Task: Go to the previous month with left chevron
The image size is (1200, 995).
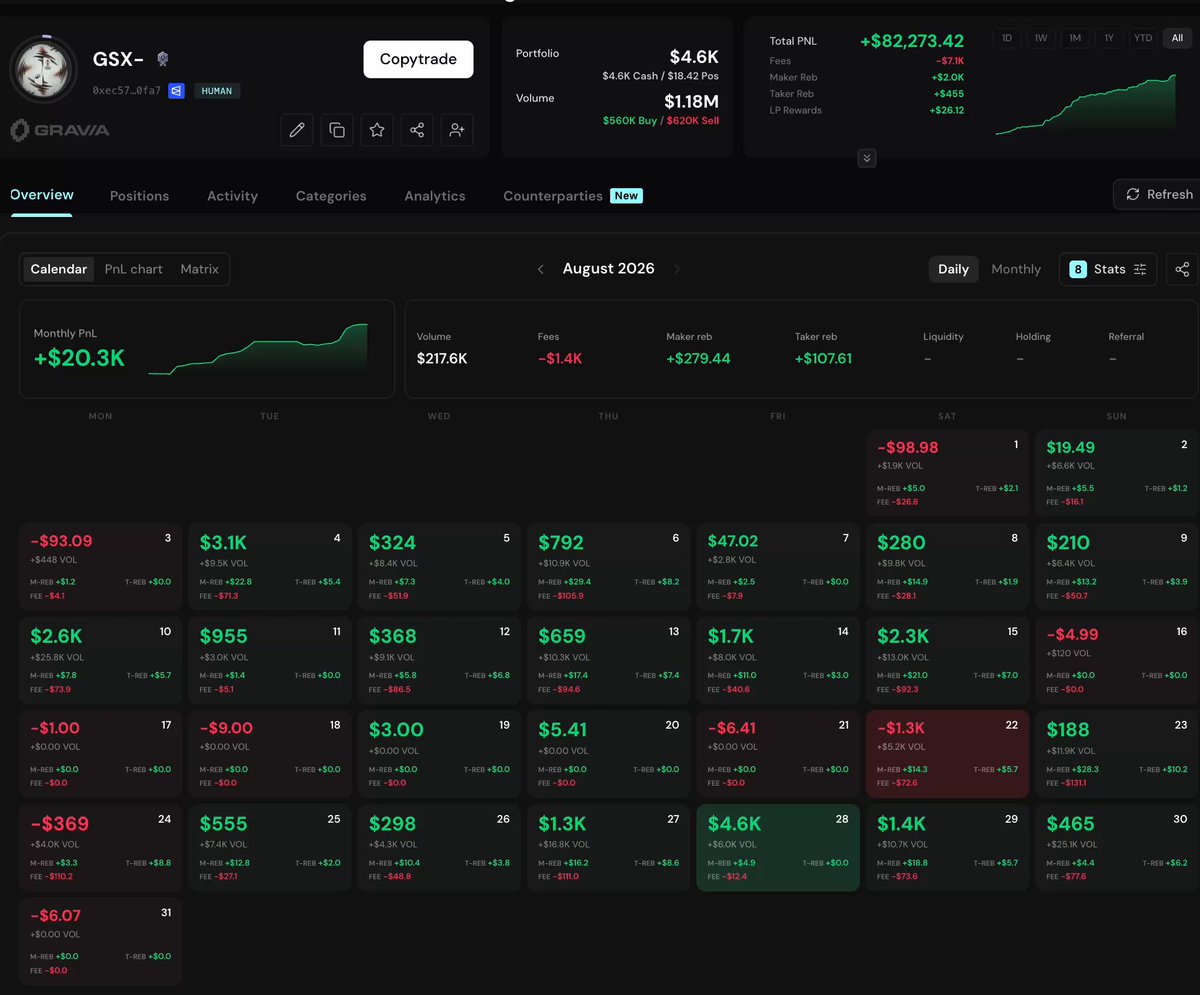Action: (541, 269)
